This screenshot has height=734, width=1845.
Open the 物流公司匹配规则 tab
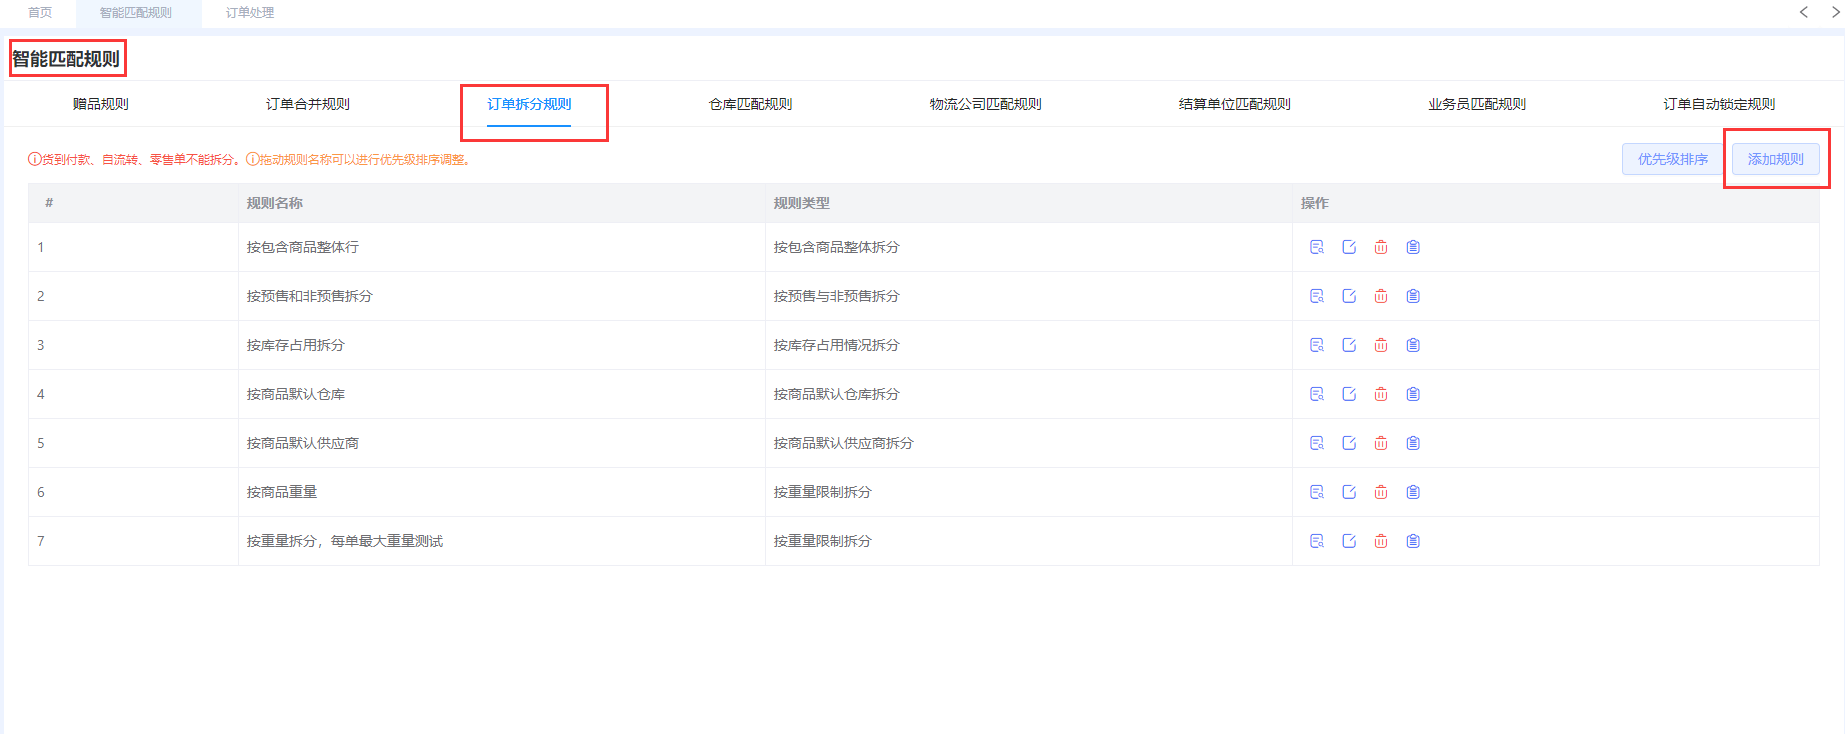[986, 104]
